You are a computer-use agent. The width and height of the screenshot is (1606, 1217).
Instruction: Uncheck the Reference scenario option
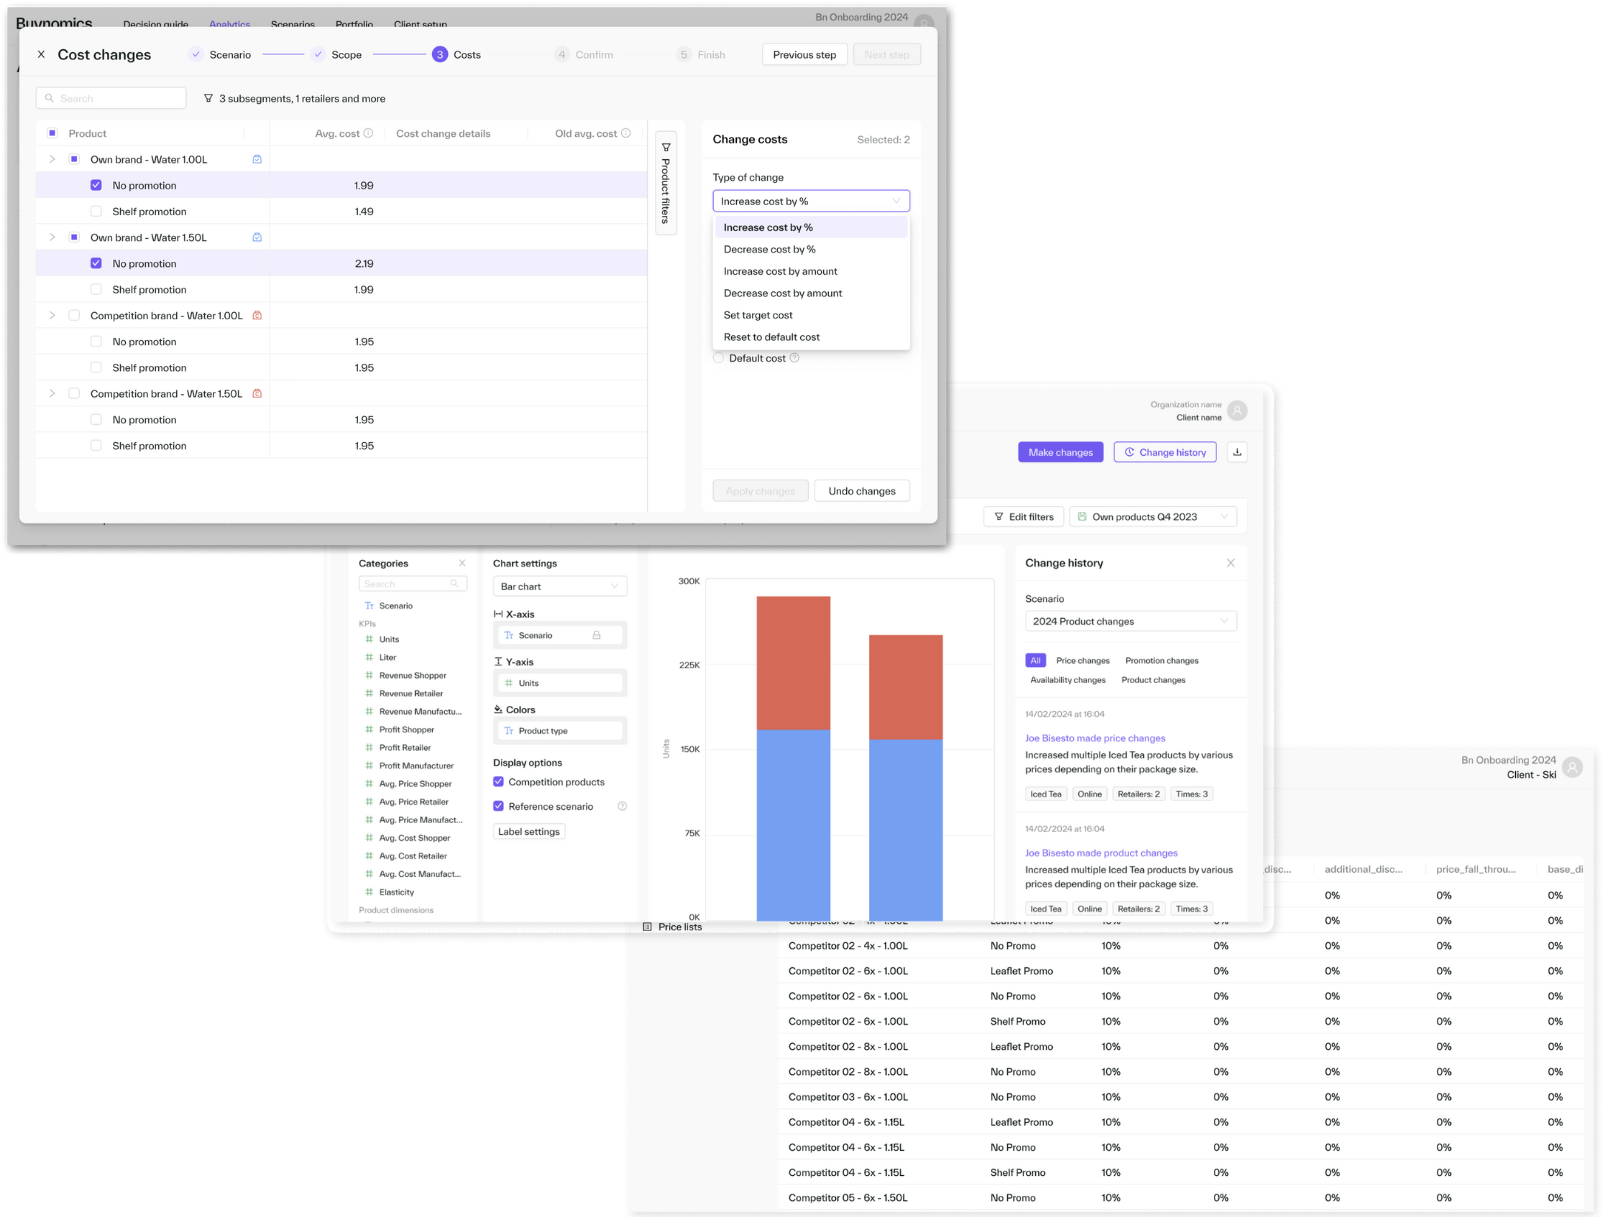[498, 806]
